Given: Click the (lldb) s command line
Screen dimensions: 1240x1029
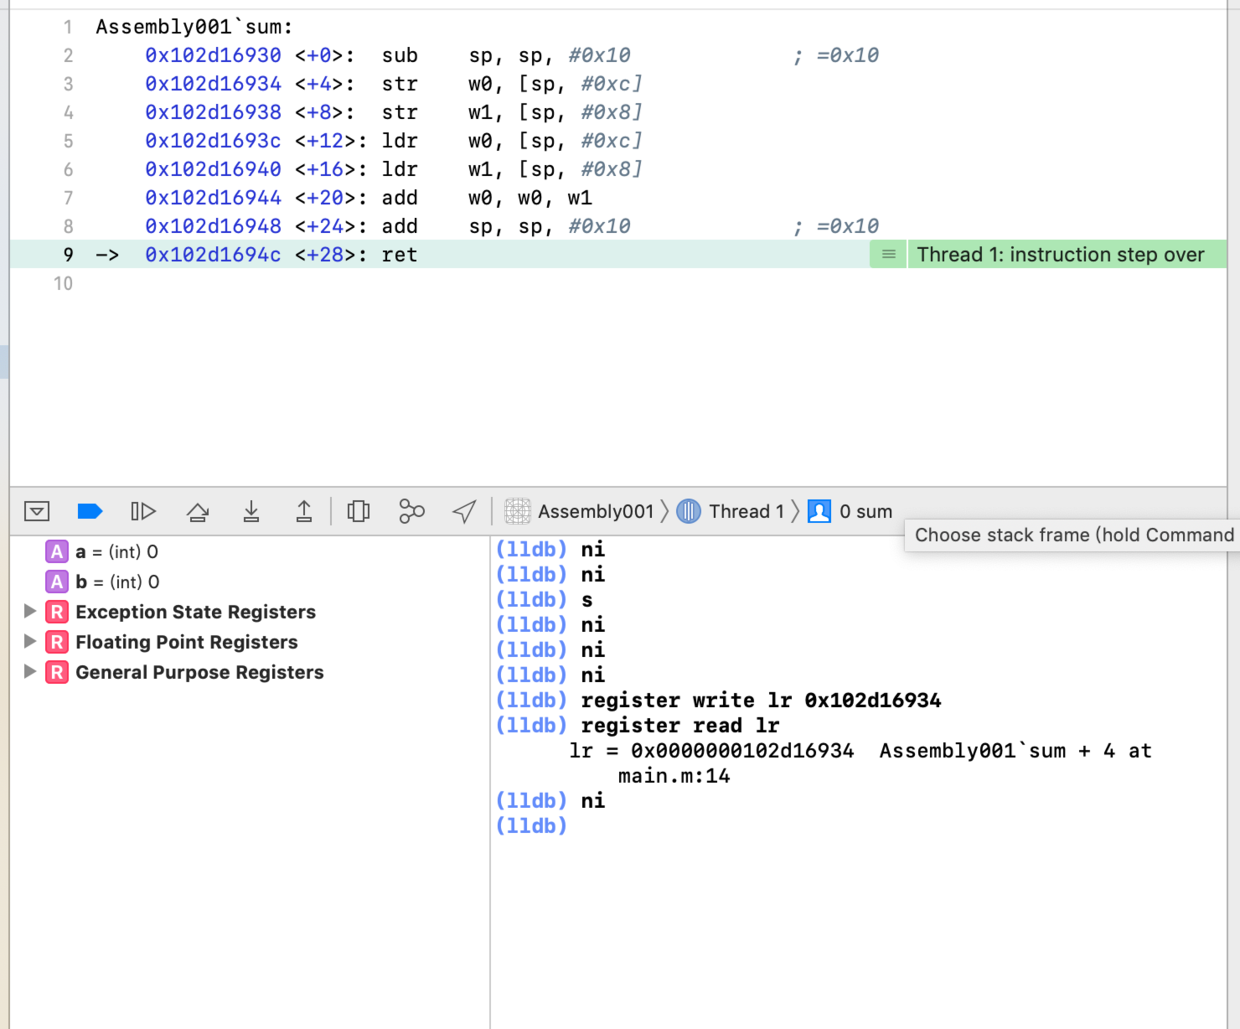Looking at the screenshot, I should pyautogui.click(x=544, y=599).
